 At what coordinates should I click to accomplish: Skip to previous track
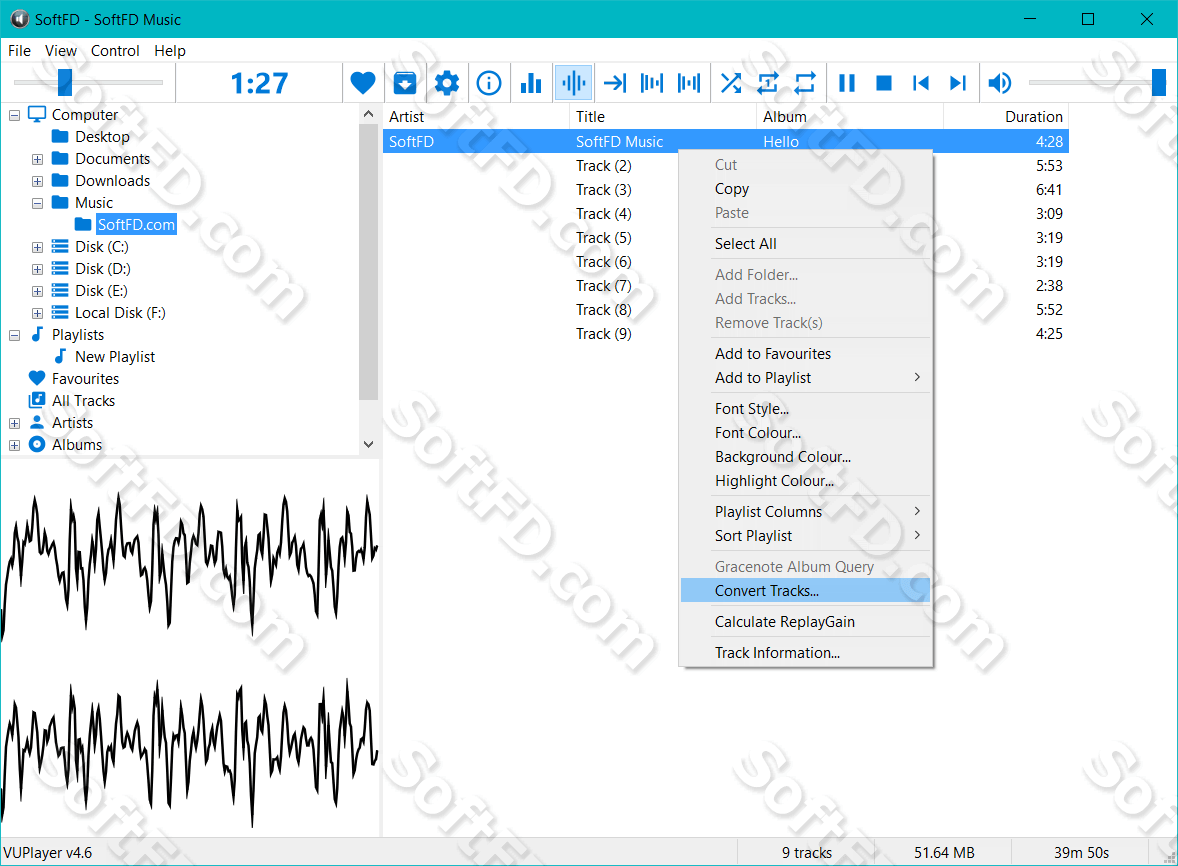coord(920,83)
